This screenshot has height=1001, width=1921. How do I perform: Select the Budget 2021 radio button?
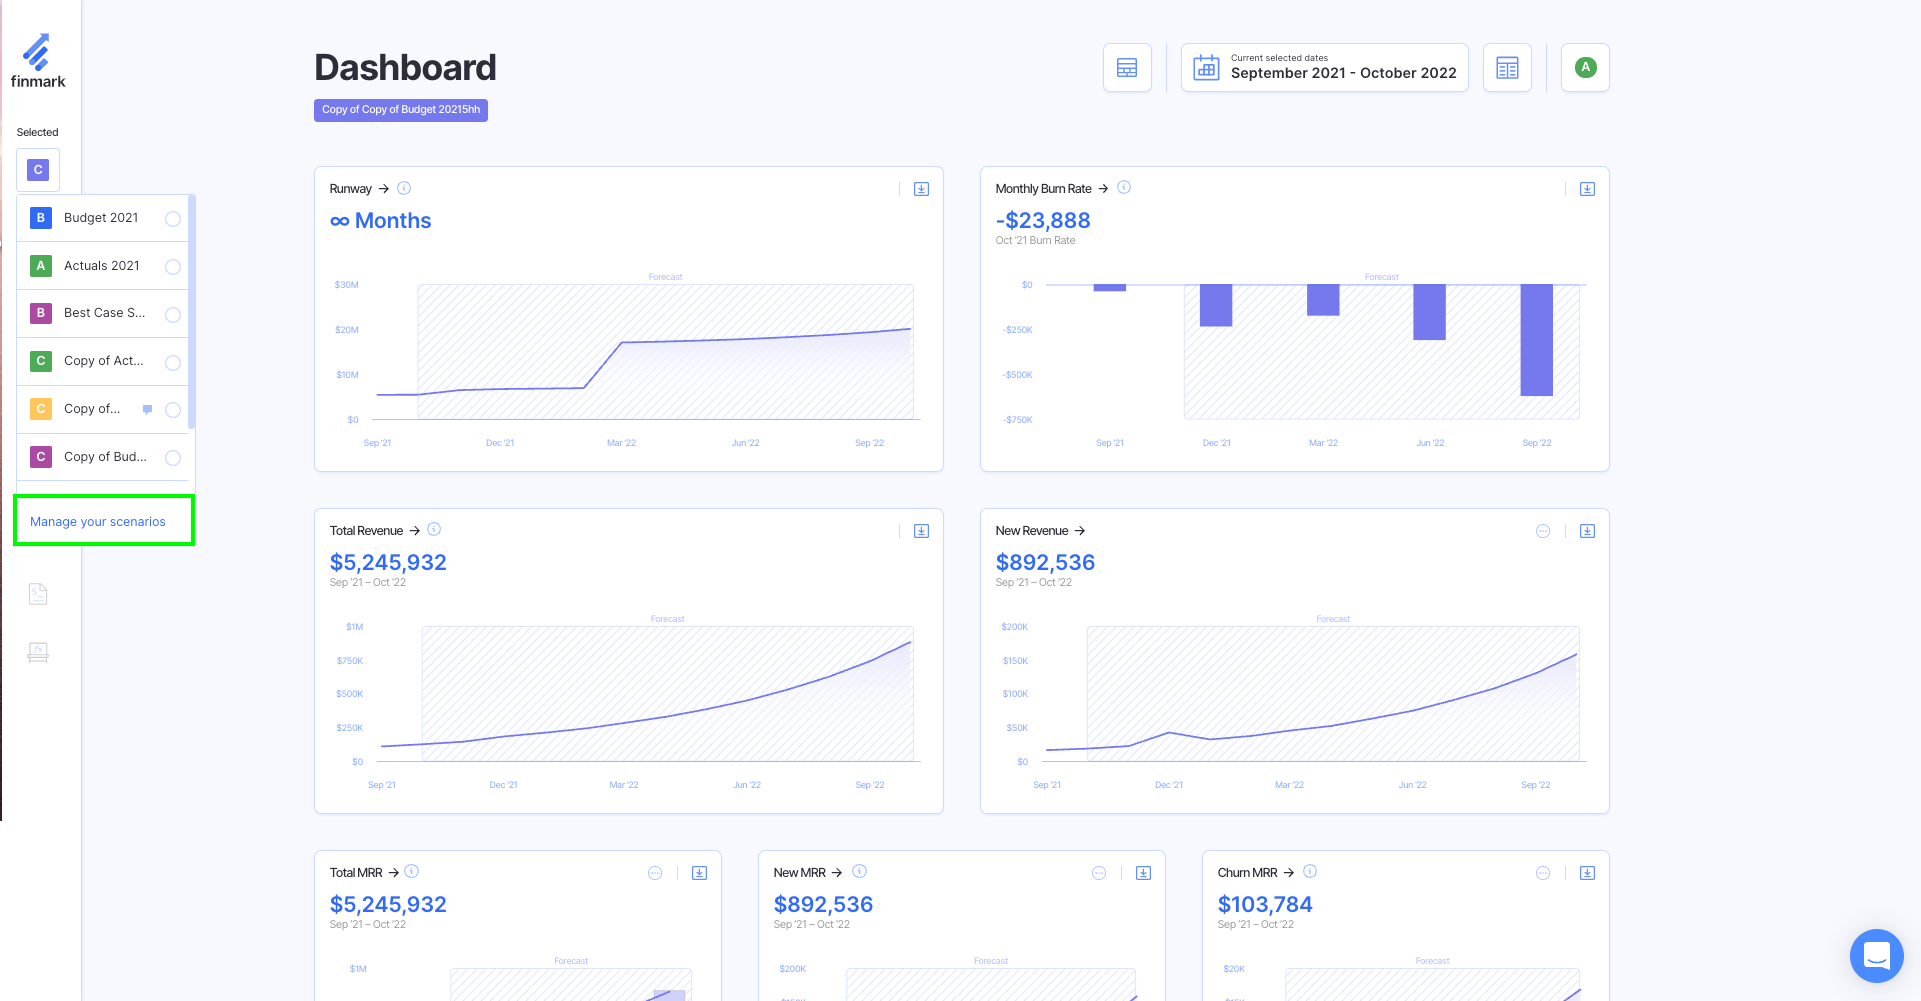(x=173, y=219)
